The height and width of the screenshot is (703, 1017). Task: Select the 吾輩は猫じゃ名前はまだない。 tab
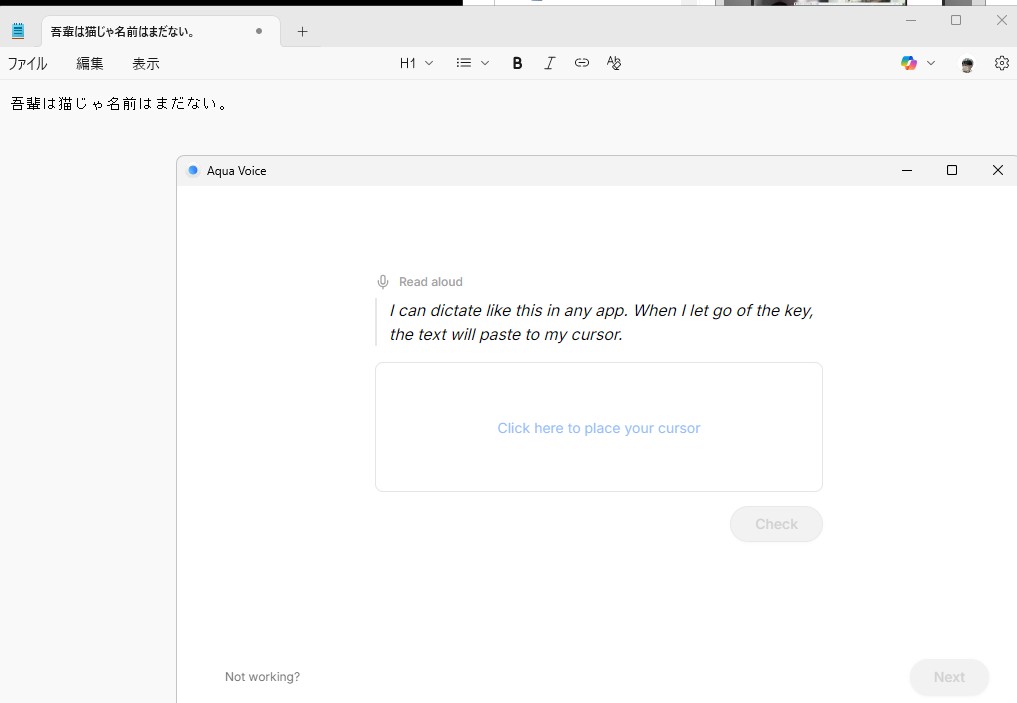pos(140,31)
